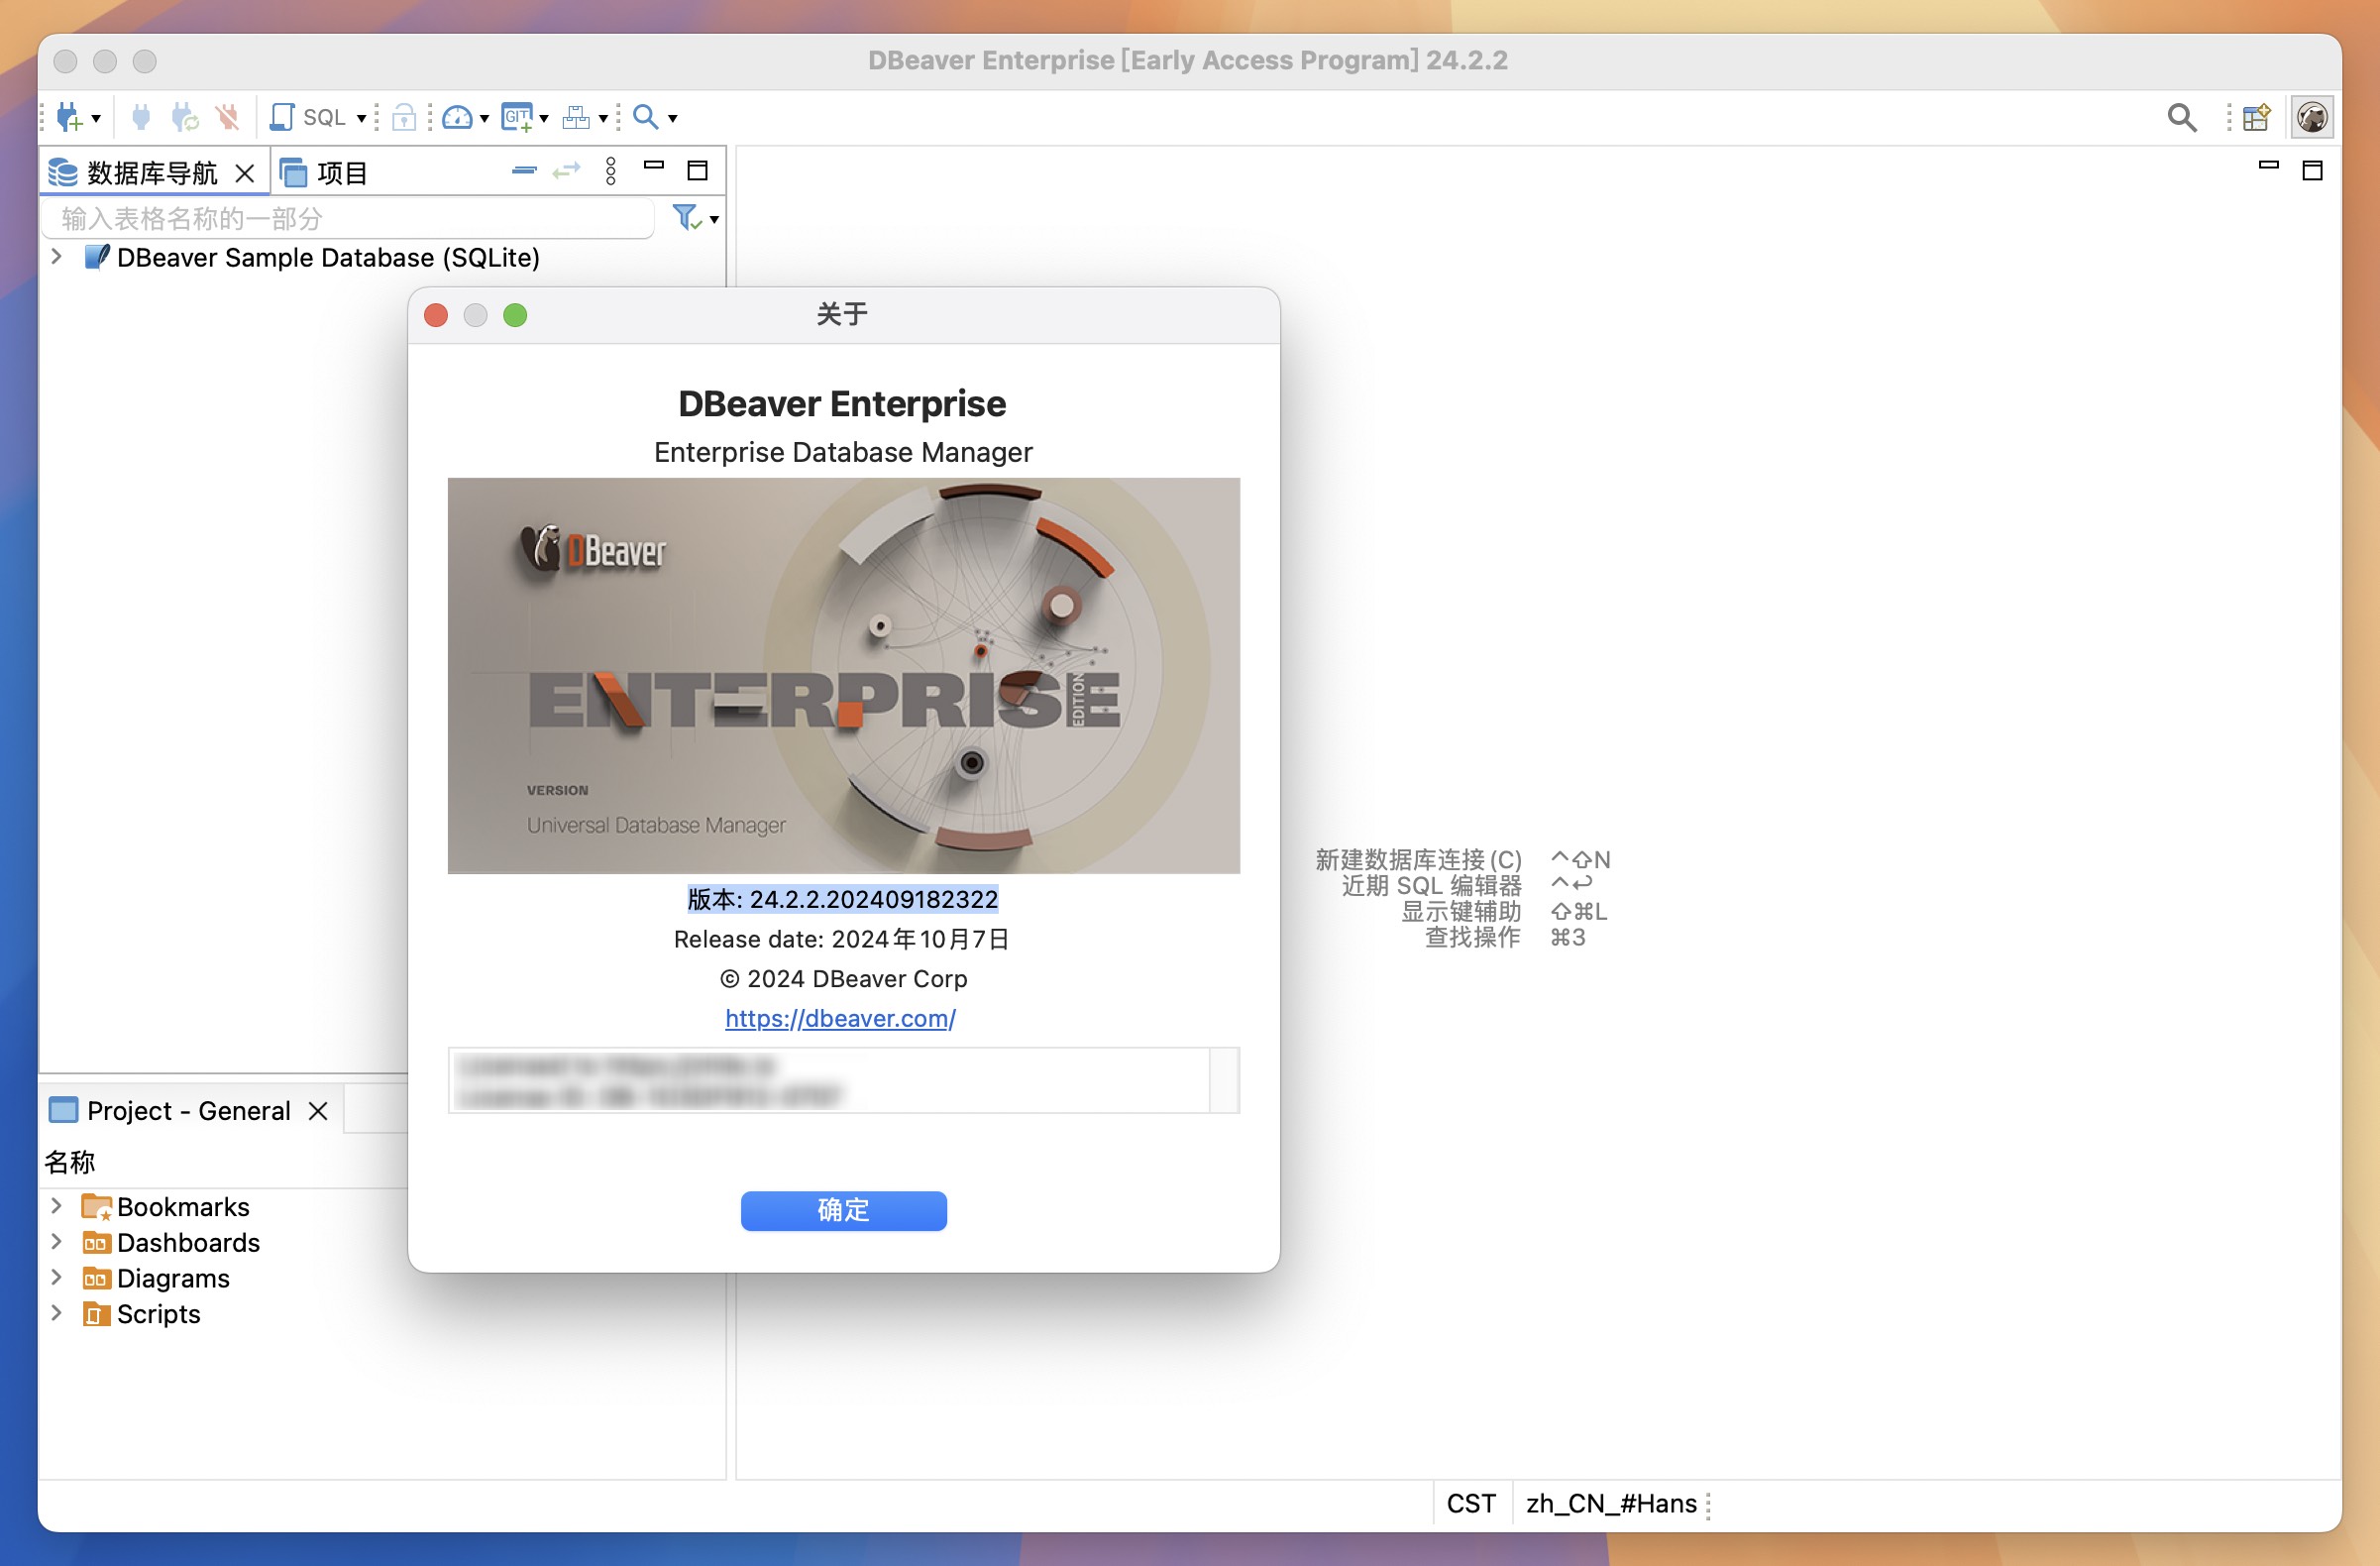Expand the Git dropdown arrow
2380x1566 pixels.
point(544,119)
